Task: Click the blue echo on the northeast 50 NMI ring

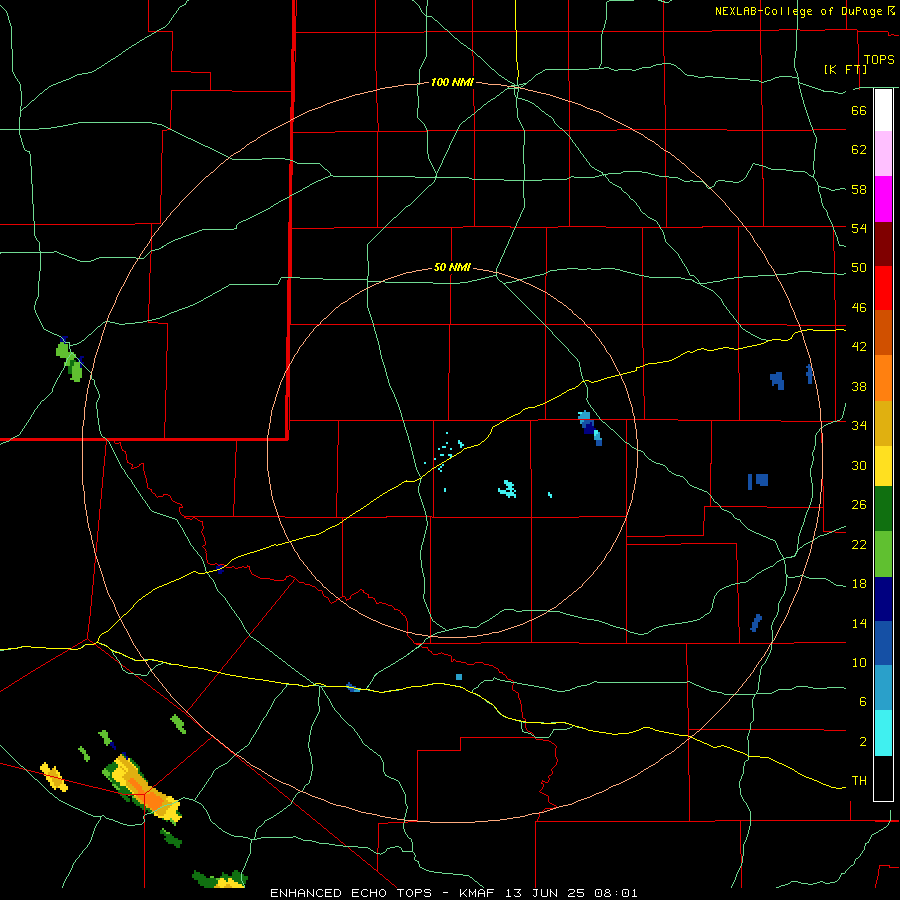Action: 590,428
